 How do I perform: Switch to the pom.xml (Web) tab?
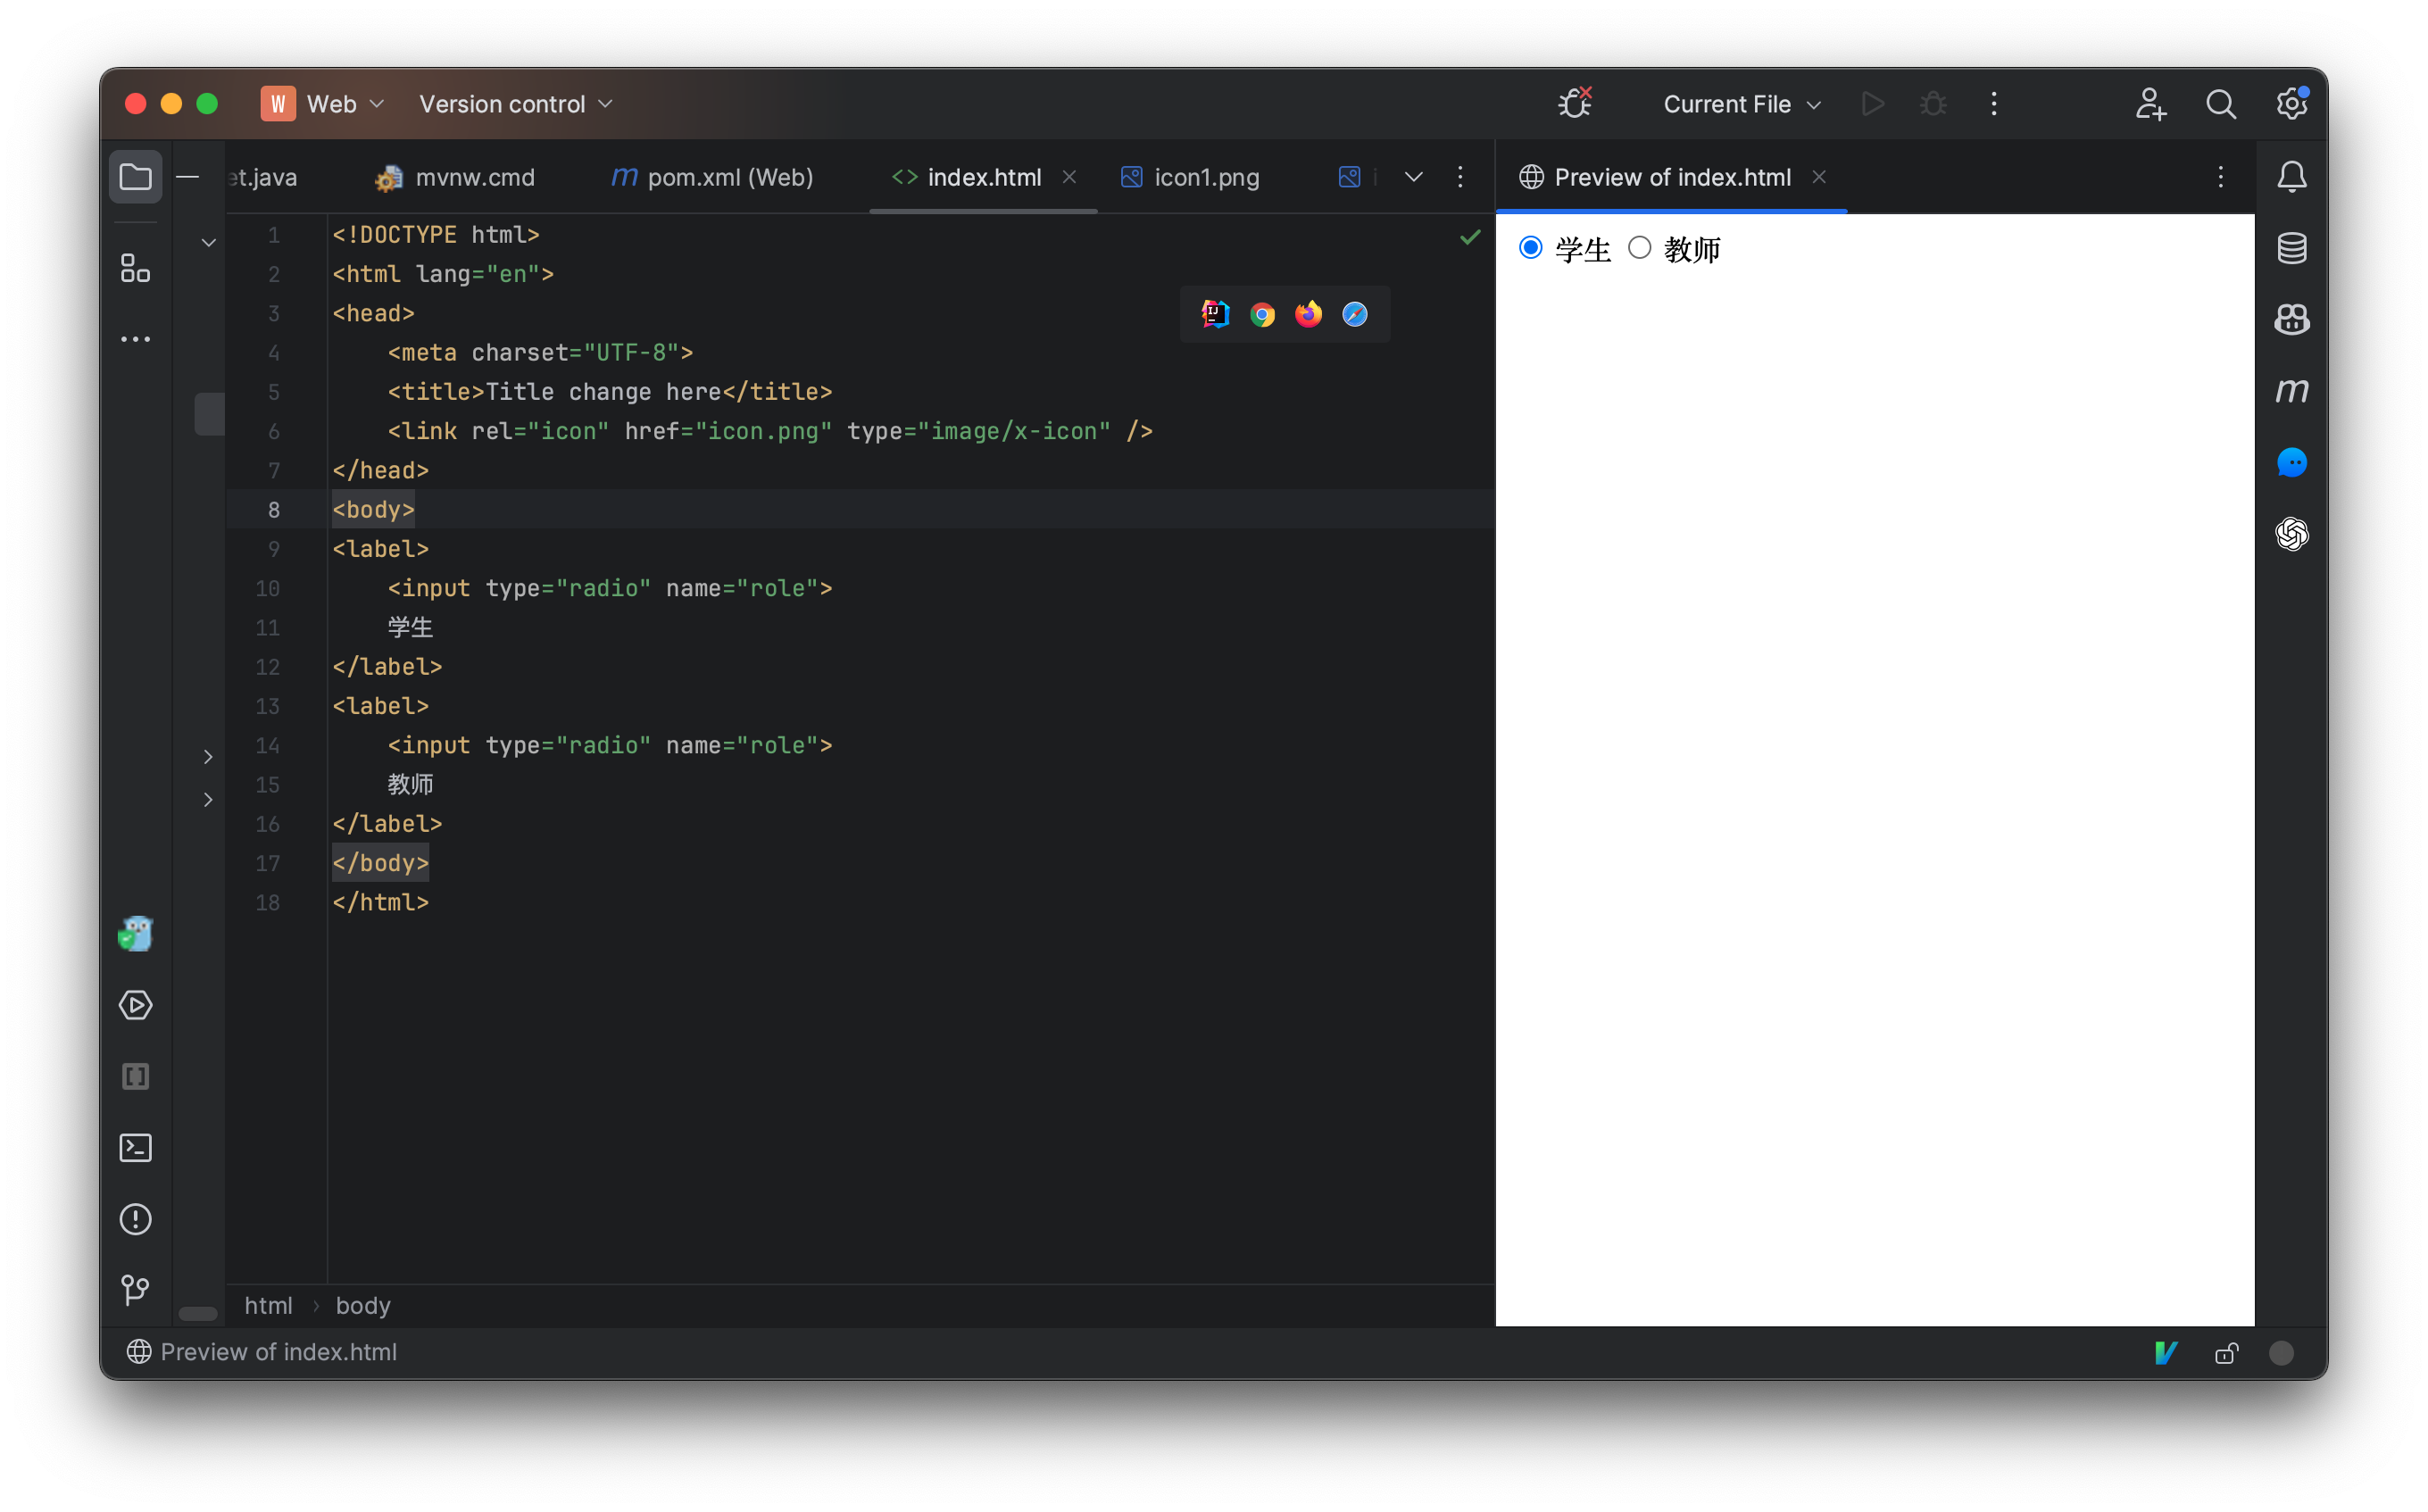point(711,177)
